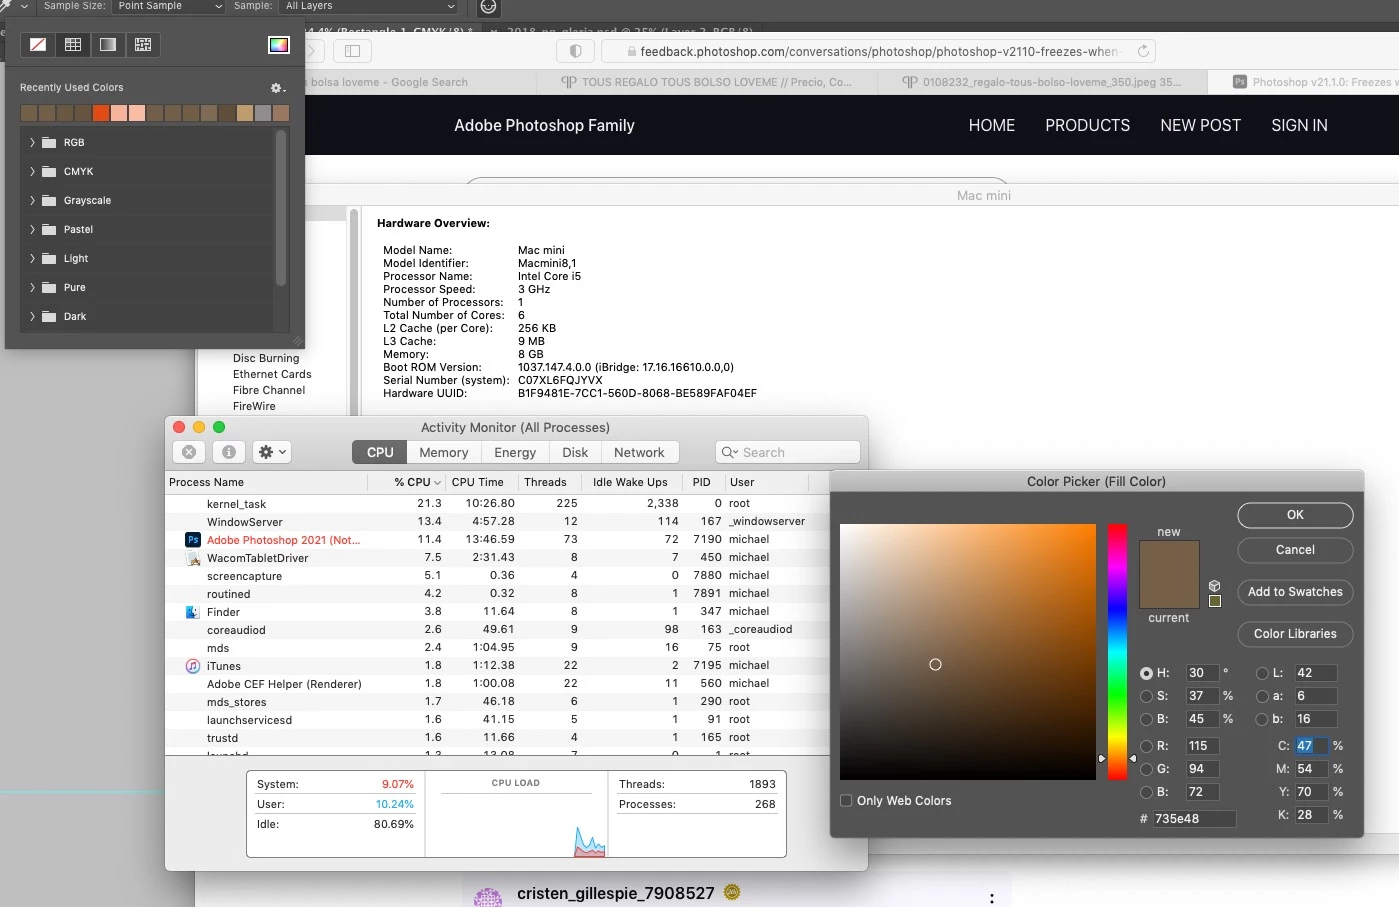Open the Sample Size dropdown

point(168,6)
